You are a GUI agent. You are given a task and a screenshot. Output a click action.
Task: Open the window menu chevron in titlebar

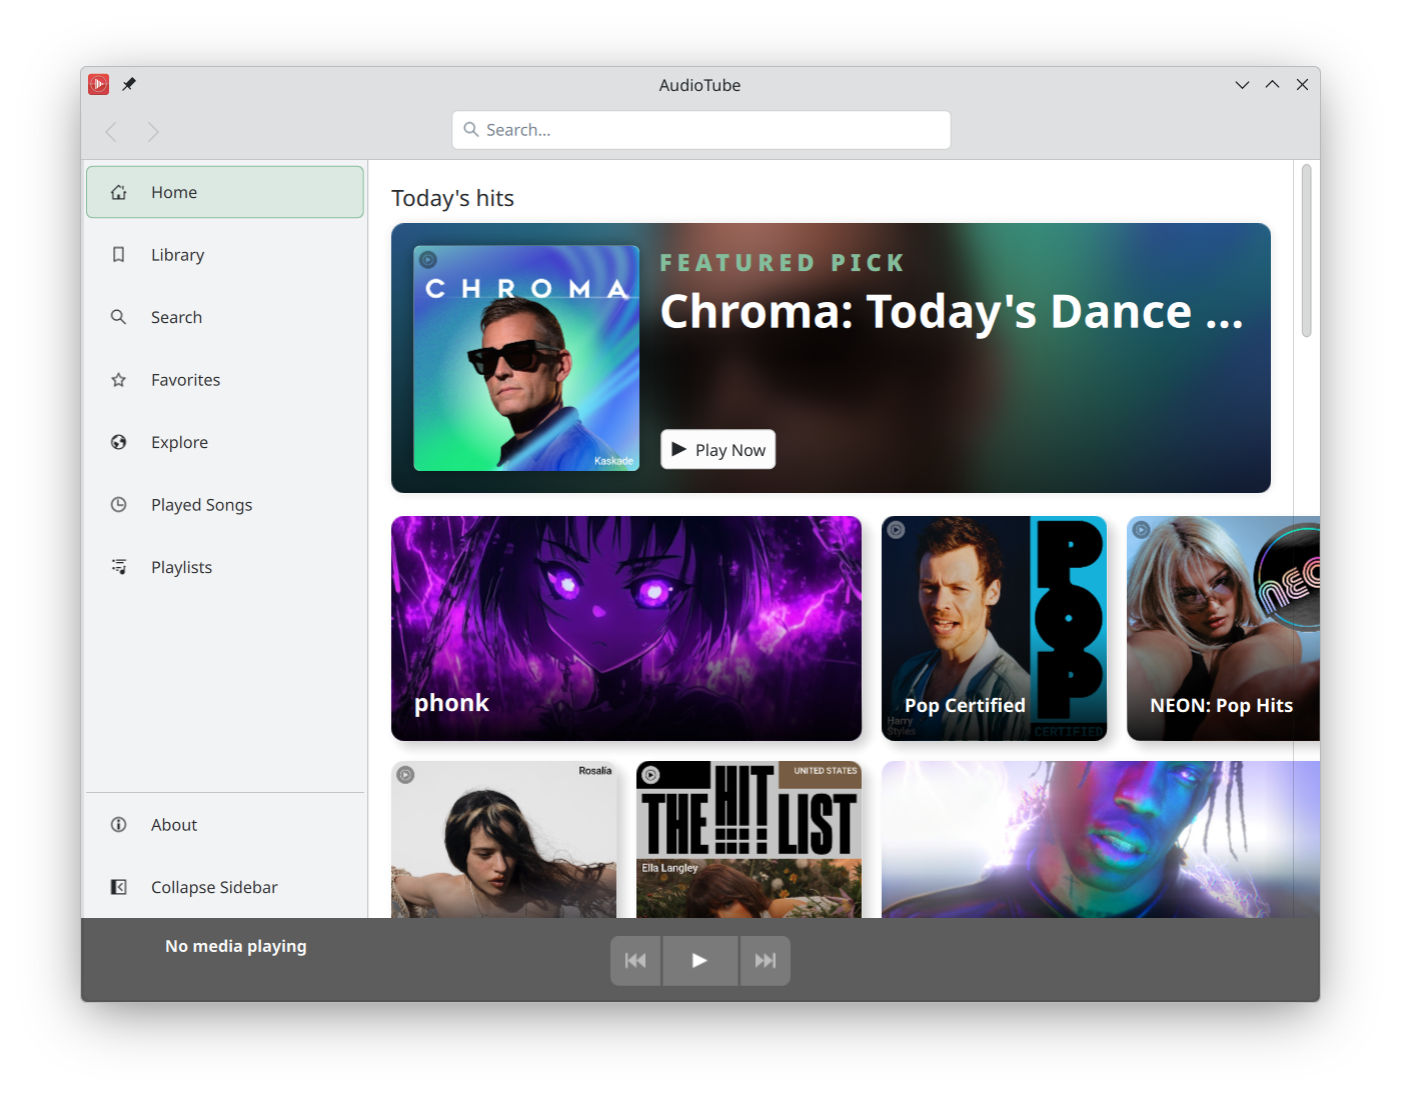tap(1241, 85)
